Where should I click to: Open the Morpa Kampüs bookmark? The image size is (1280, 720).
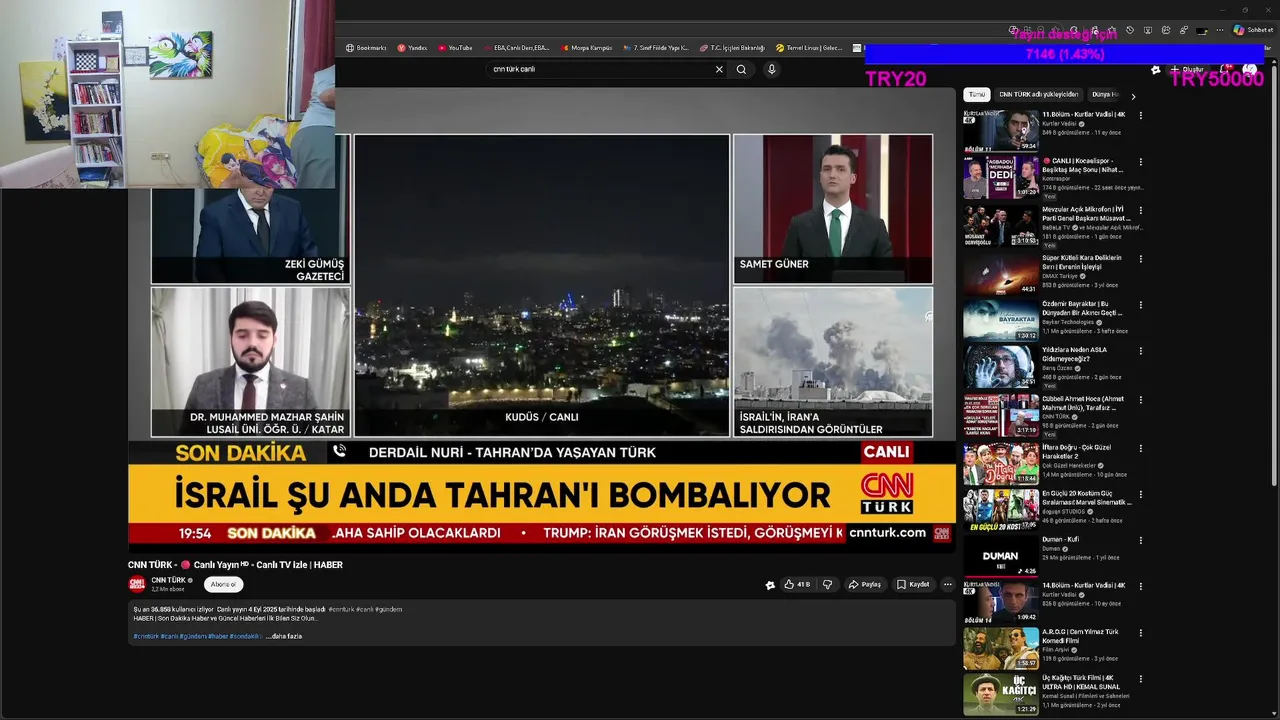[x=586, y=48]
